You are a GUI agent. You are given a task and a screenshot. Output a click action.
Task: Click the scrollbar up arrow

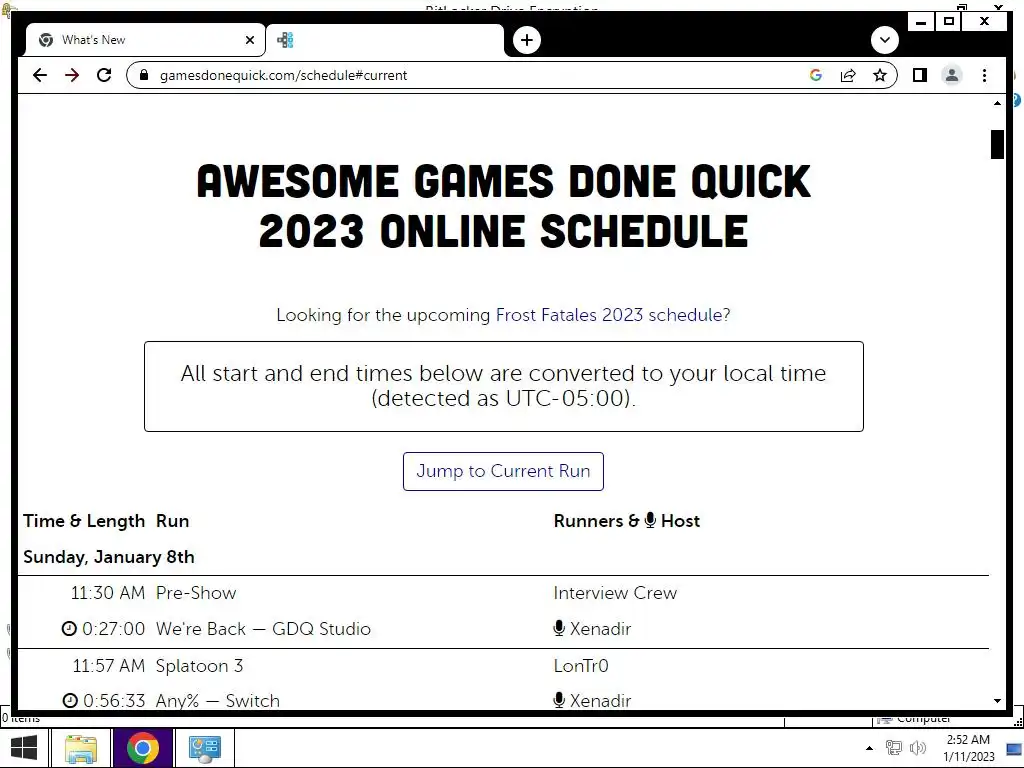(x=997, y=103)
